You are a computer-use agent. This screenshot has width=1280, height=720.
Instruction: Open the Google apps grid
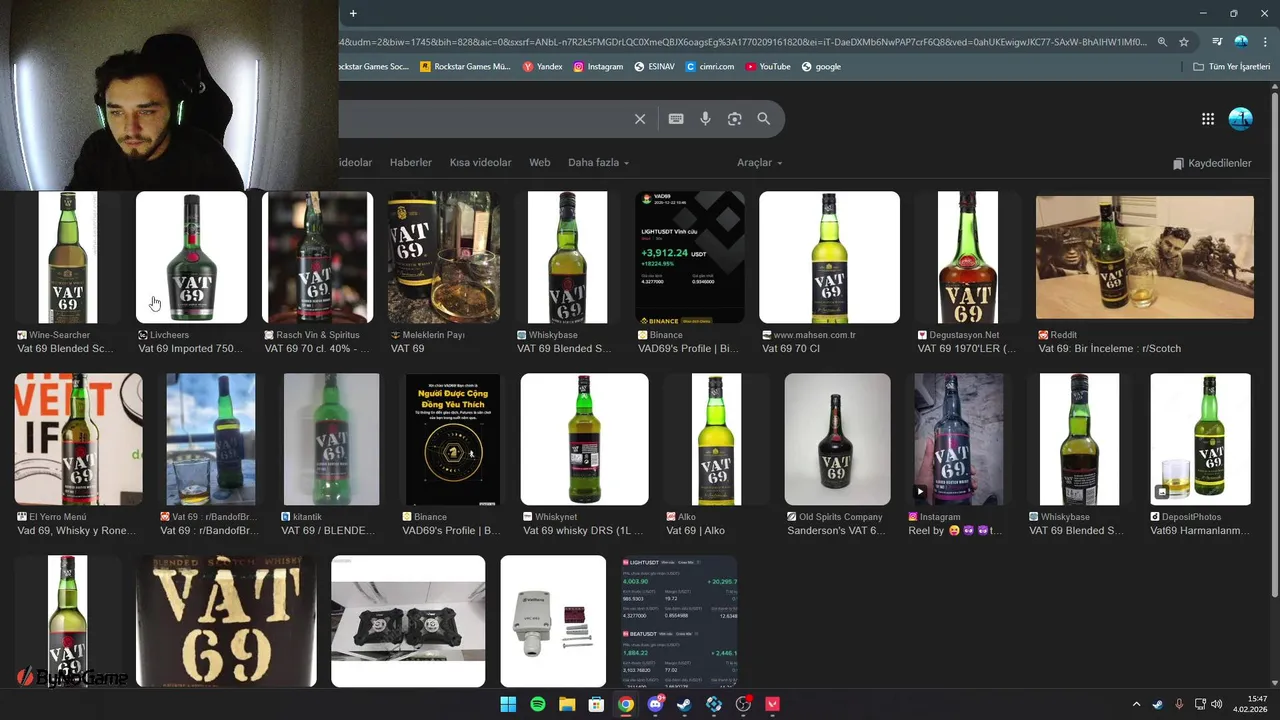[1208, 119]
